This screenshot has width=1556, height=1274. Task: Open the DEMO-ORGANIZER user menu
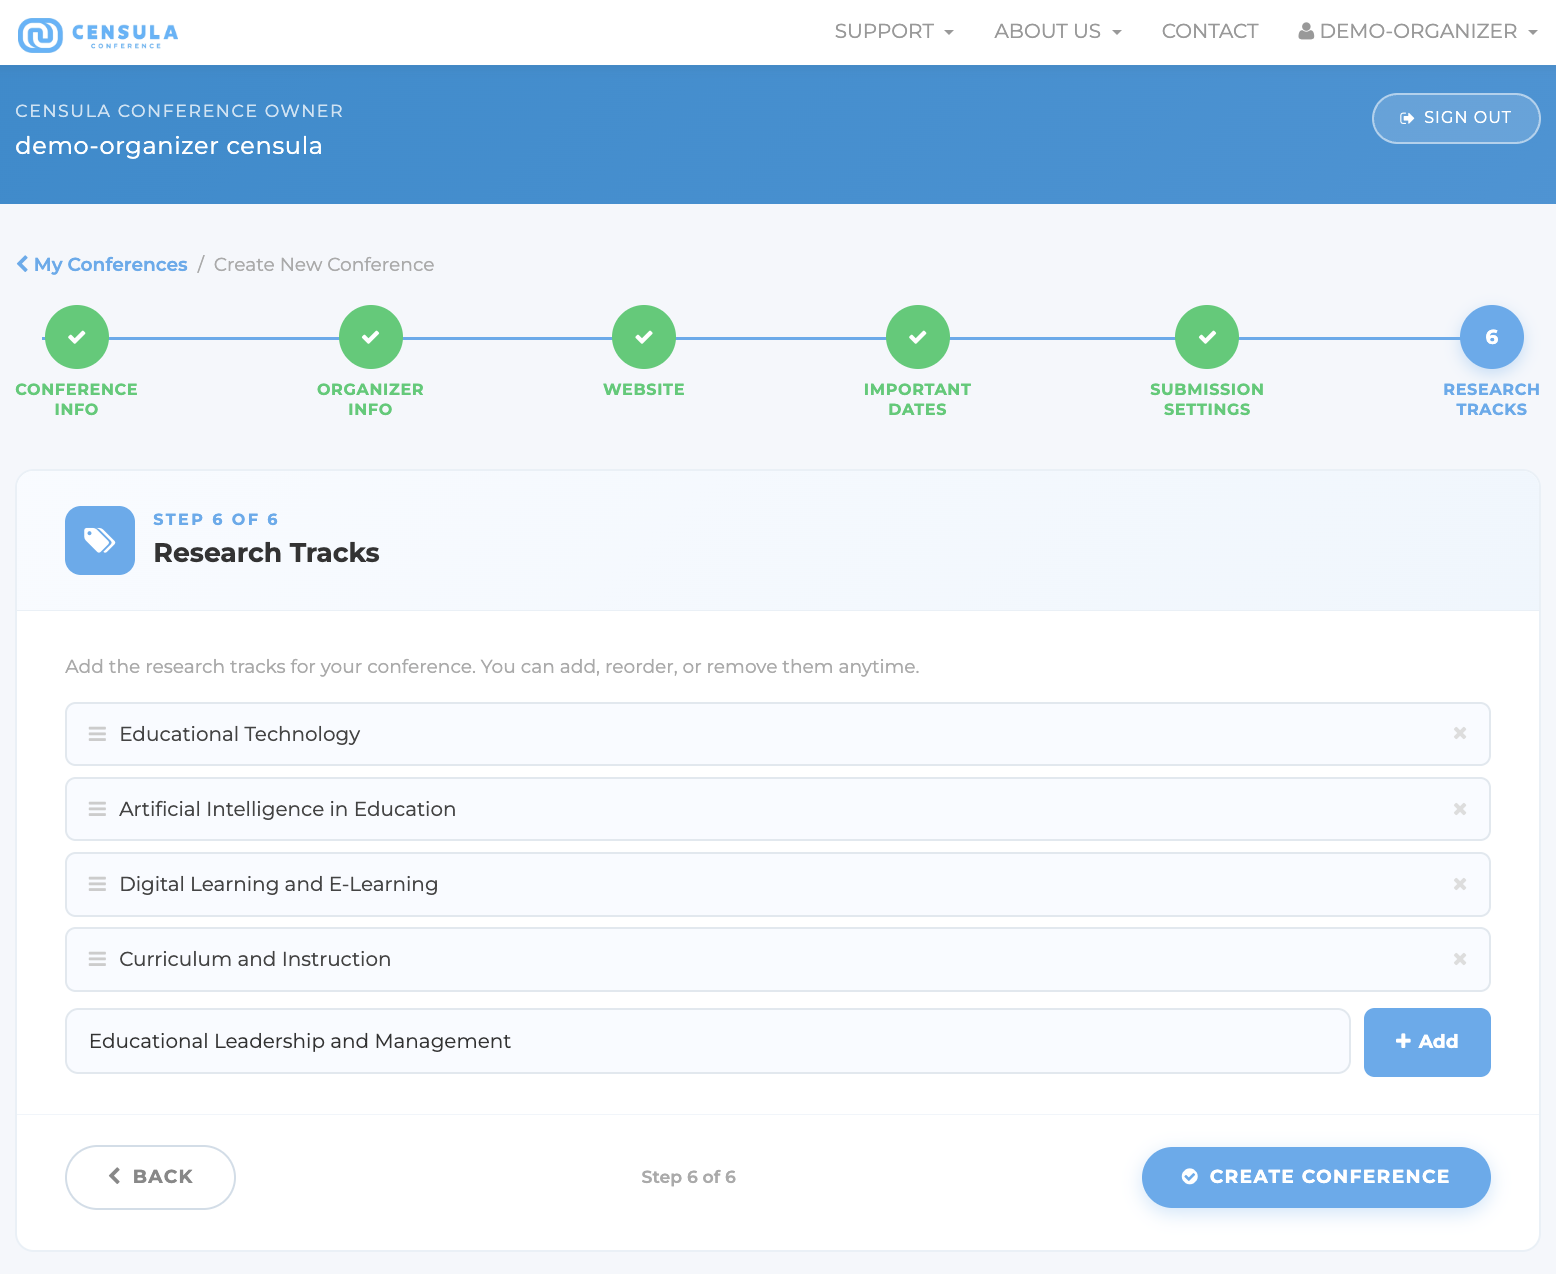pyautogui.click(x=1417, y=31)
